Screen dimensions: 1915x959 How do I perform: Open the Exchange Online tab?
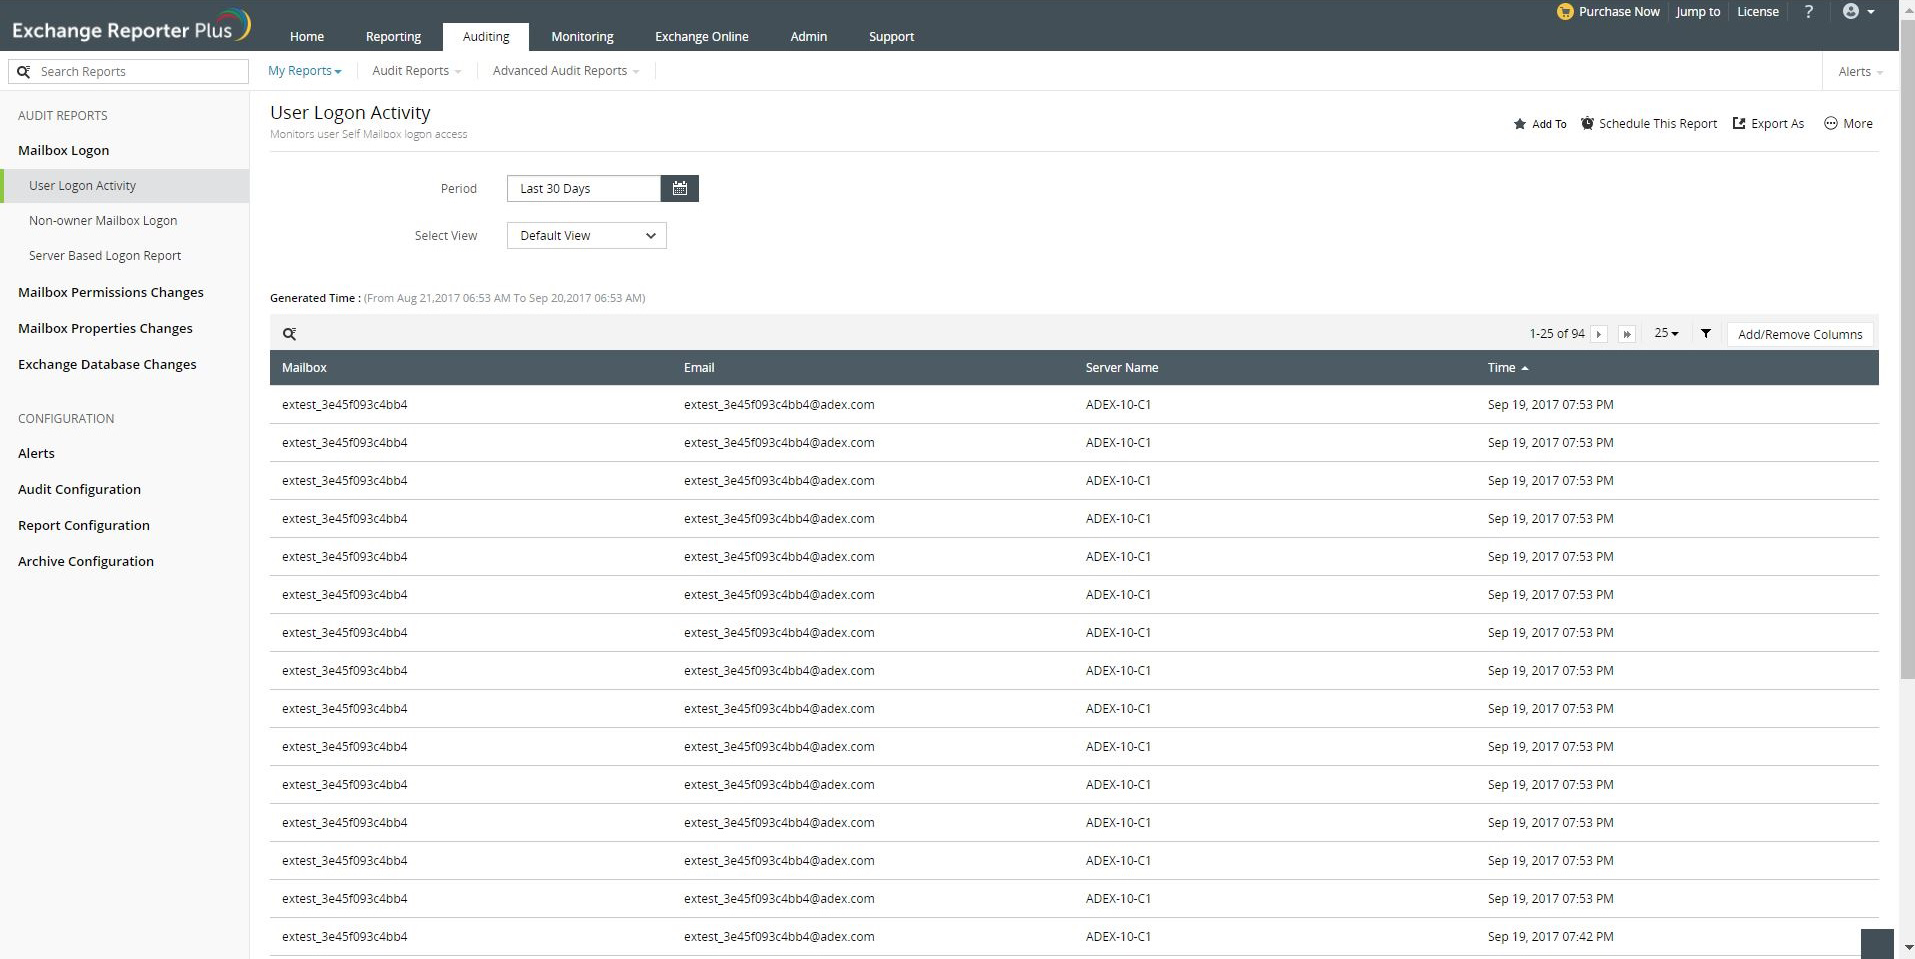pyautogui.click(x=701, y=37)
